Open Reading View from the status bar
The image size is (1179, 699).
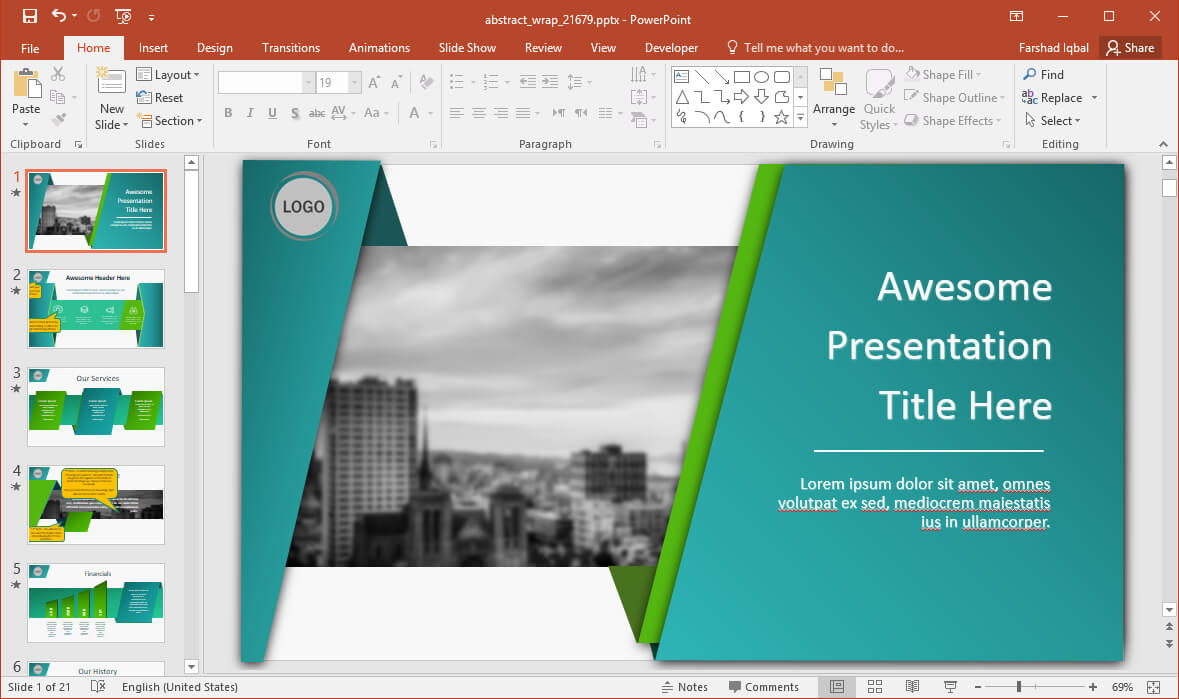click(x=912, y=686)
